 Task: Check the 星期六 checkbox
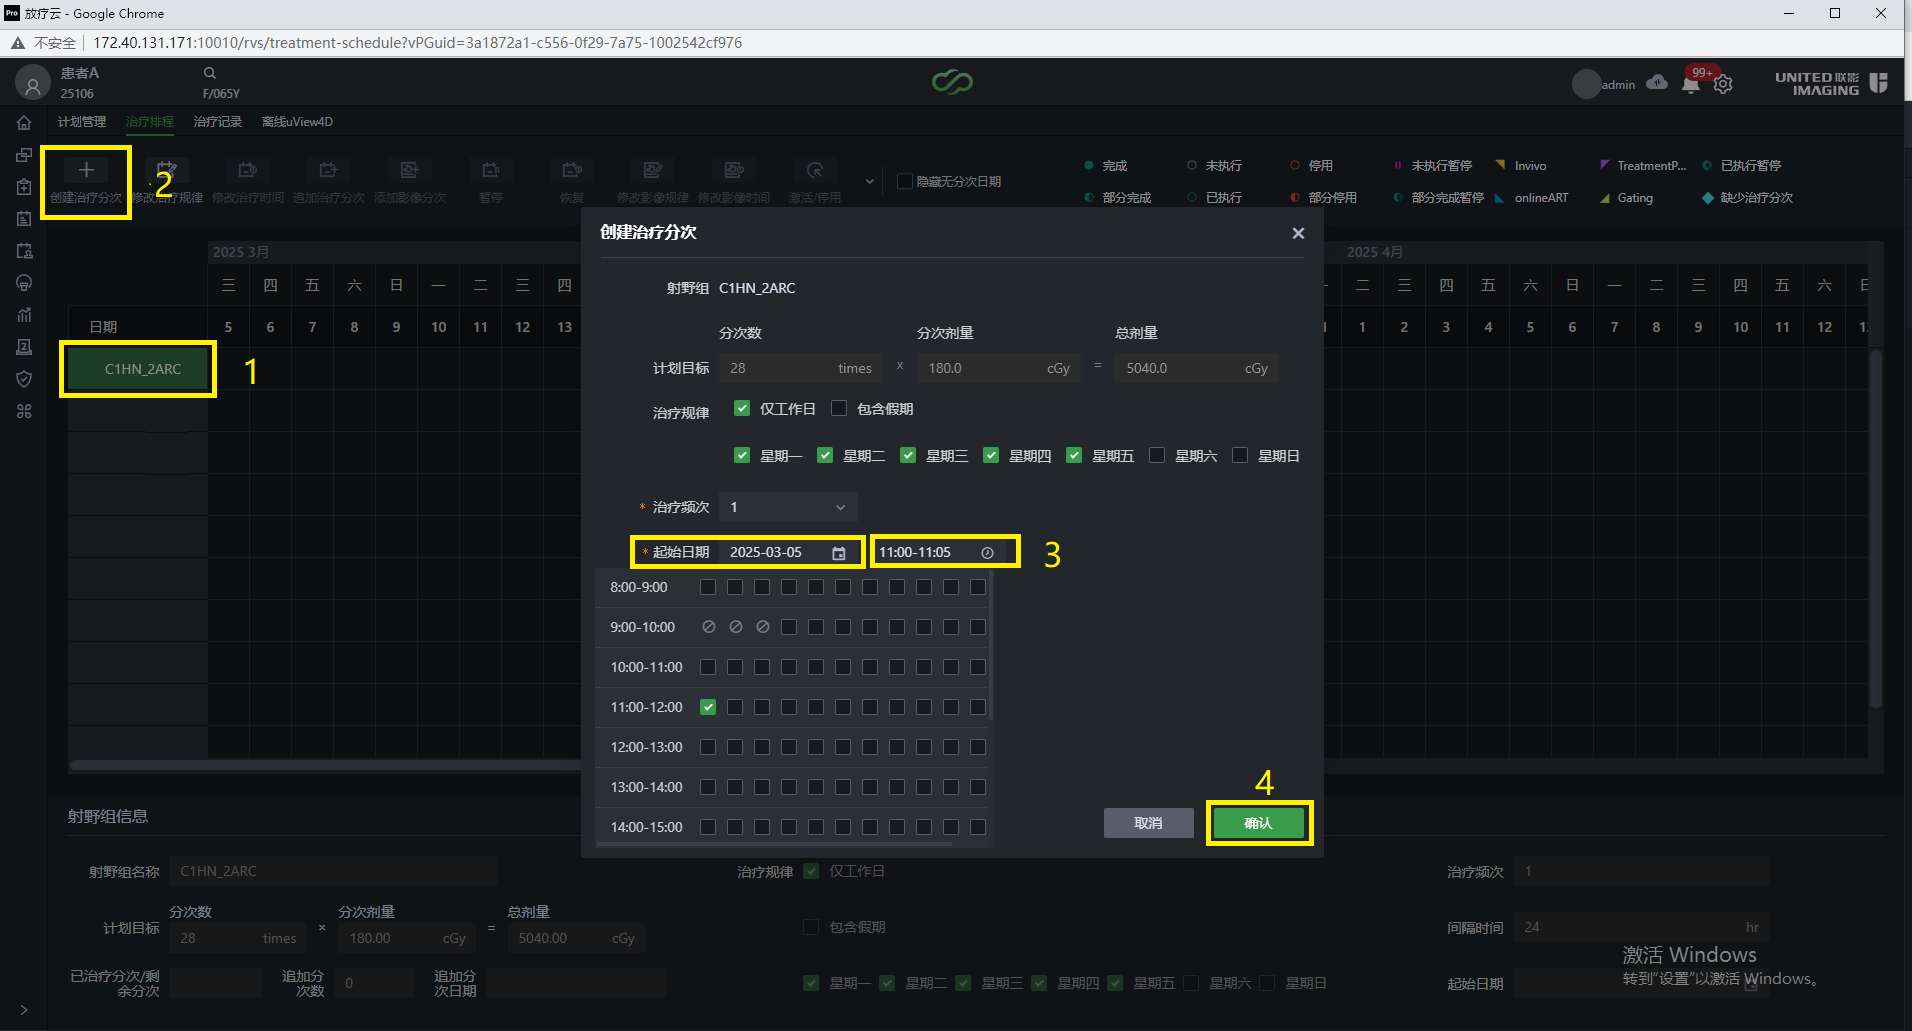(1157, 455)
